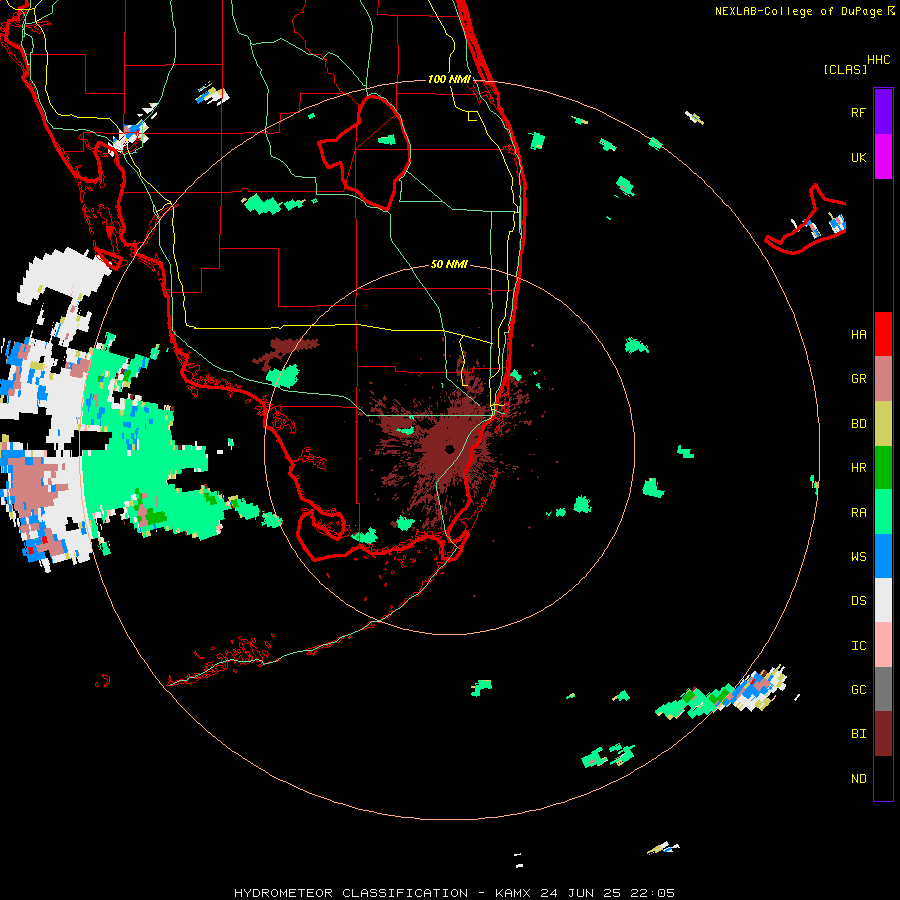The width and height of the screenshot is (900, 900).
Task: Select the BD yellow legend swatch
Action: (883, 424)
